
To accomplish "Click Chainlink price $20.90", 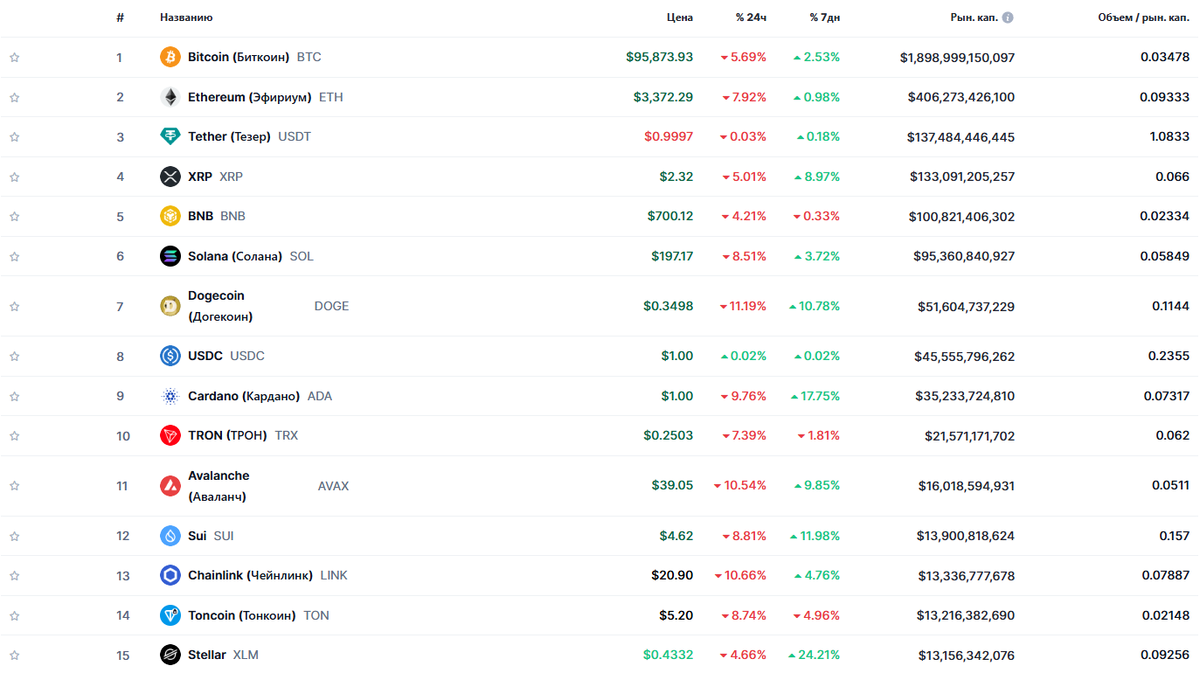I will 672,575.
